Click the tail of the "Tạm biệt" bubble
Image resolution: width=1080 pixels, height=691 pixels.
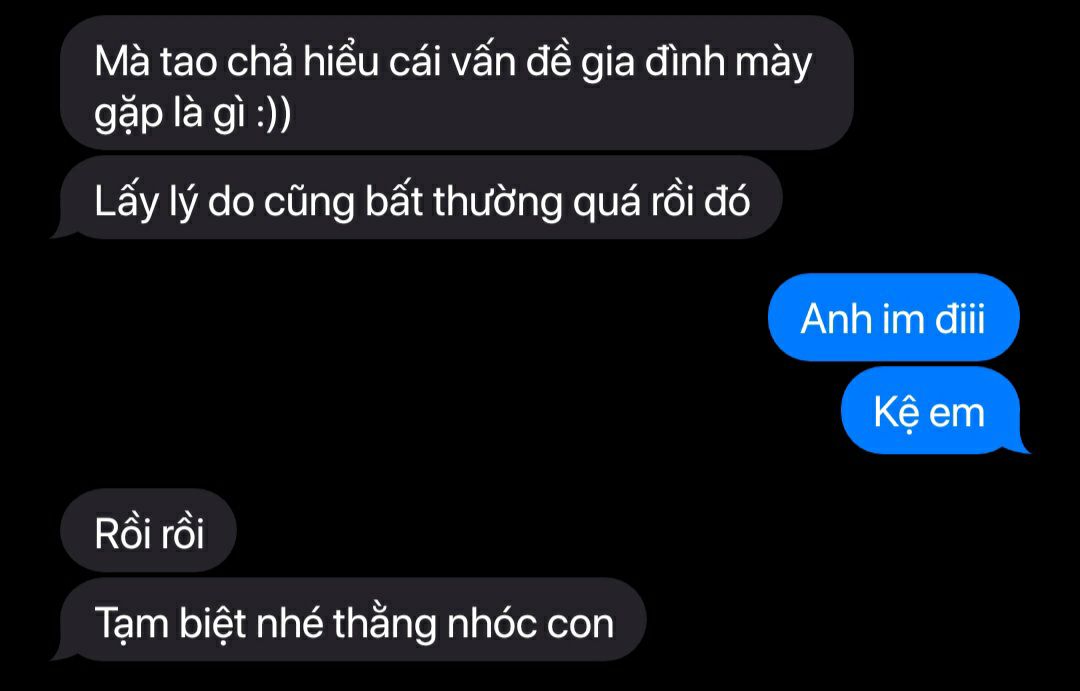[x=63, y=652]
